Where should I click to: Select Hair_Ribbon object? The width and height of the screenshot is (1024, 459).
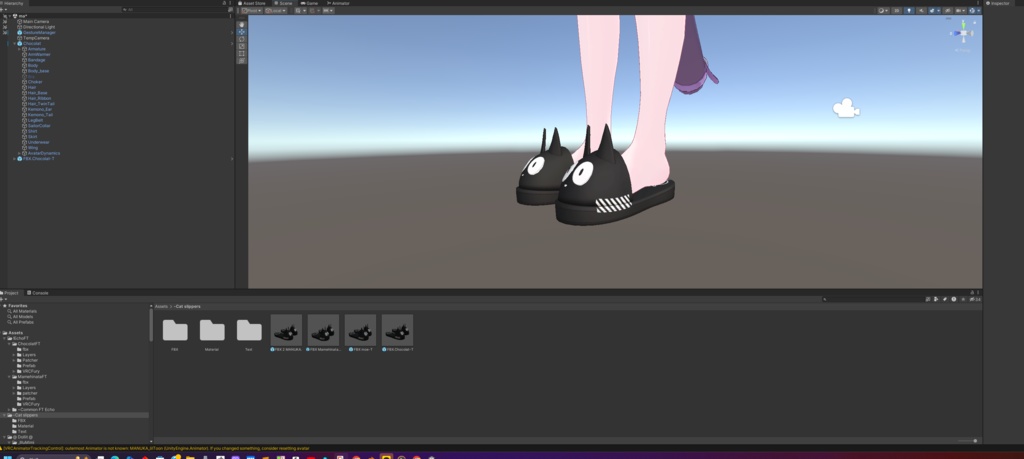click(x=39, y=98)
